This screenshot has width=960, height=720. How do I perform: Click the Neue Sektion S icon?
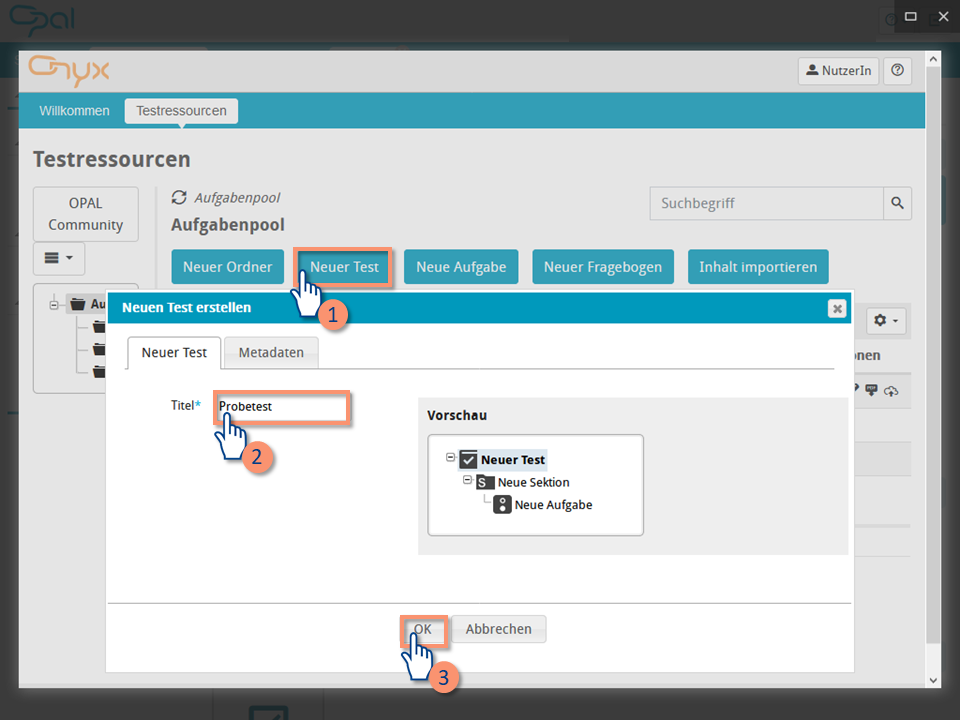485,482
